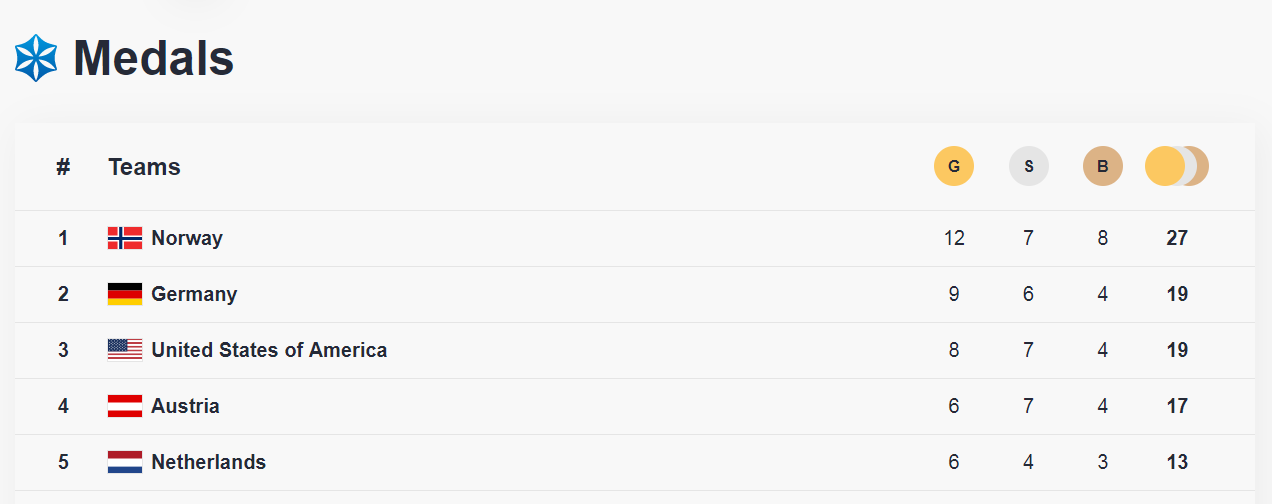Image resolution: width=1272 pixels, height=504 pixels.
Task: Click the Medals page heading
Action: pyautogui.click(x=154, y=58)
